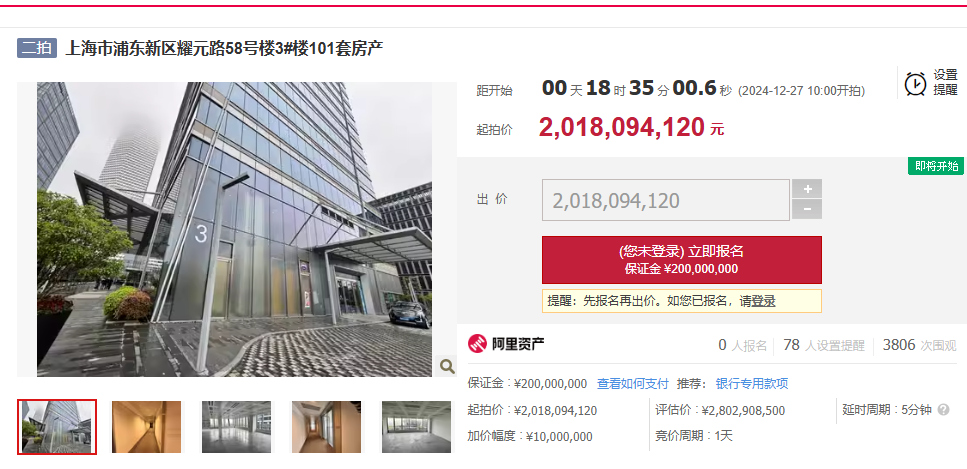
Task: Increase bid with the plus button
Action: pos(807,189)
